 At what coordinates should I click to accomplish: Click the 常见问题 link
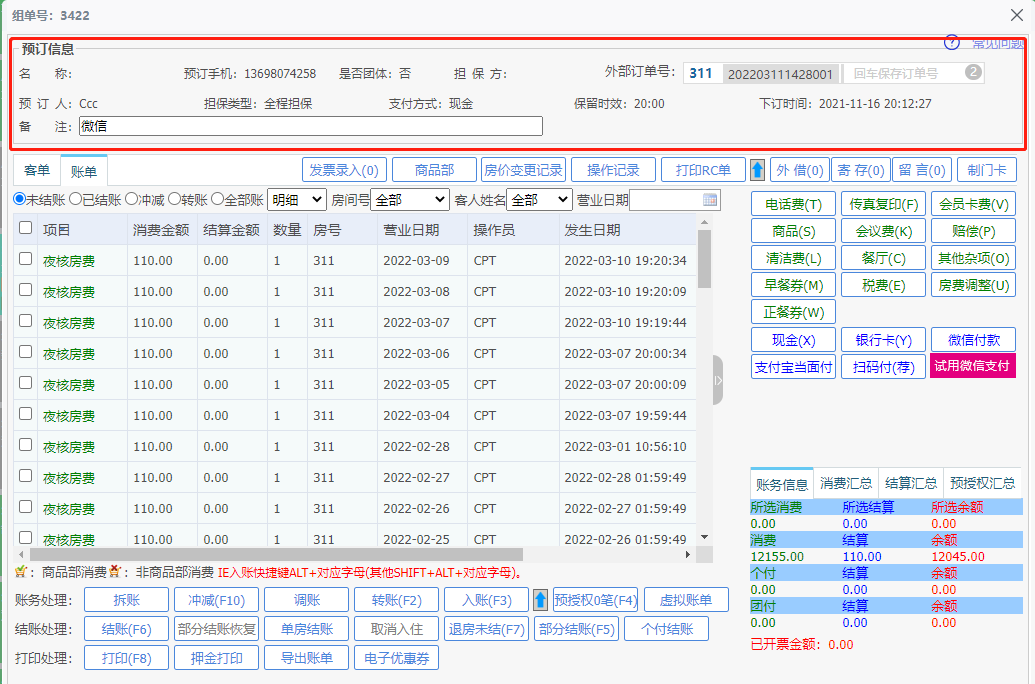(x=997, y=44)
